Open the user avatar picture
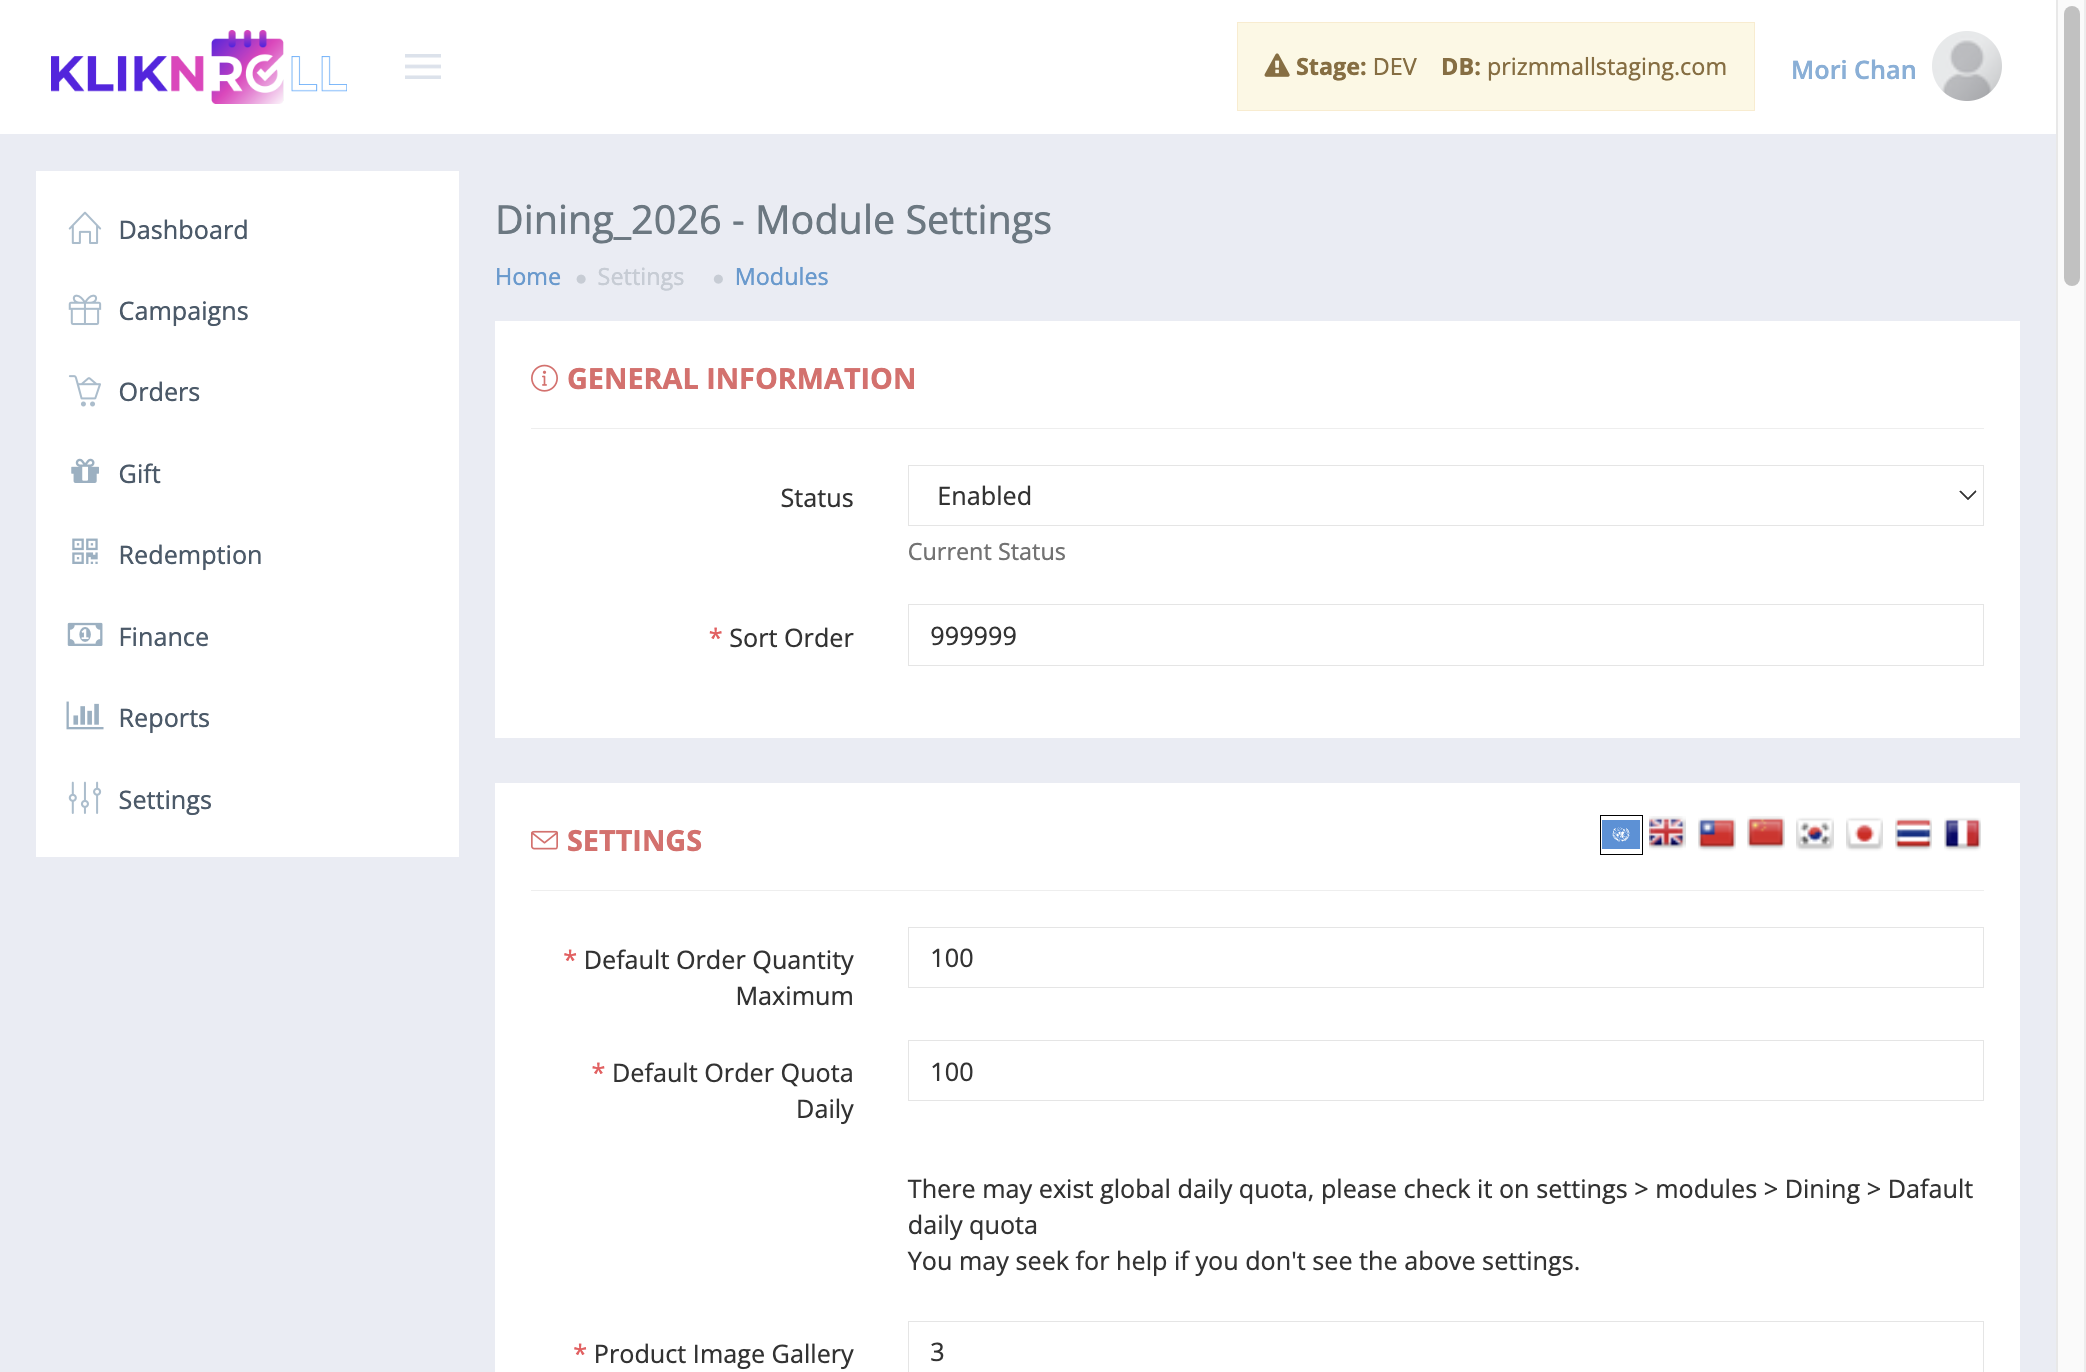This screenshot has height=1372, width=2086. pos(1966,66)
